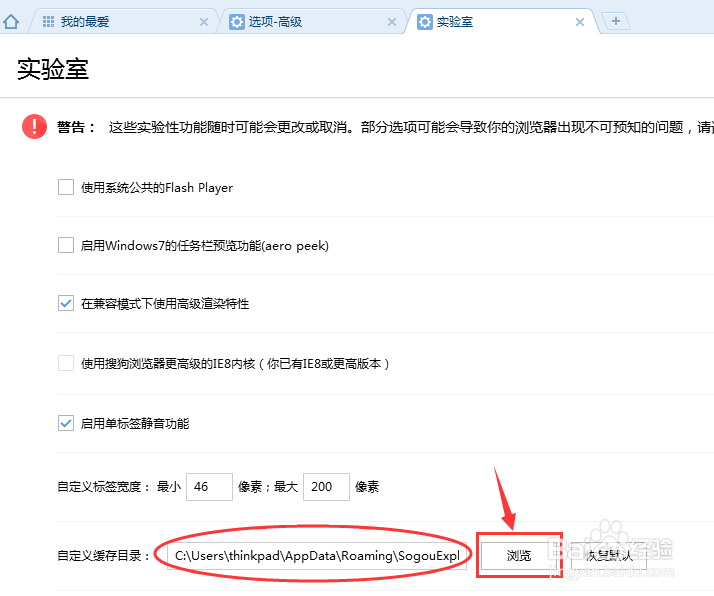This screenshot has width=714, height=596.
Task: Close the 选项-高级 tab
Action: 392,22
